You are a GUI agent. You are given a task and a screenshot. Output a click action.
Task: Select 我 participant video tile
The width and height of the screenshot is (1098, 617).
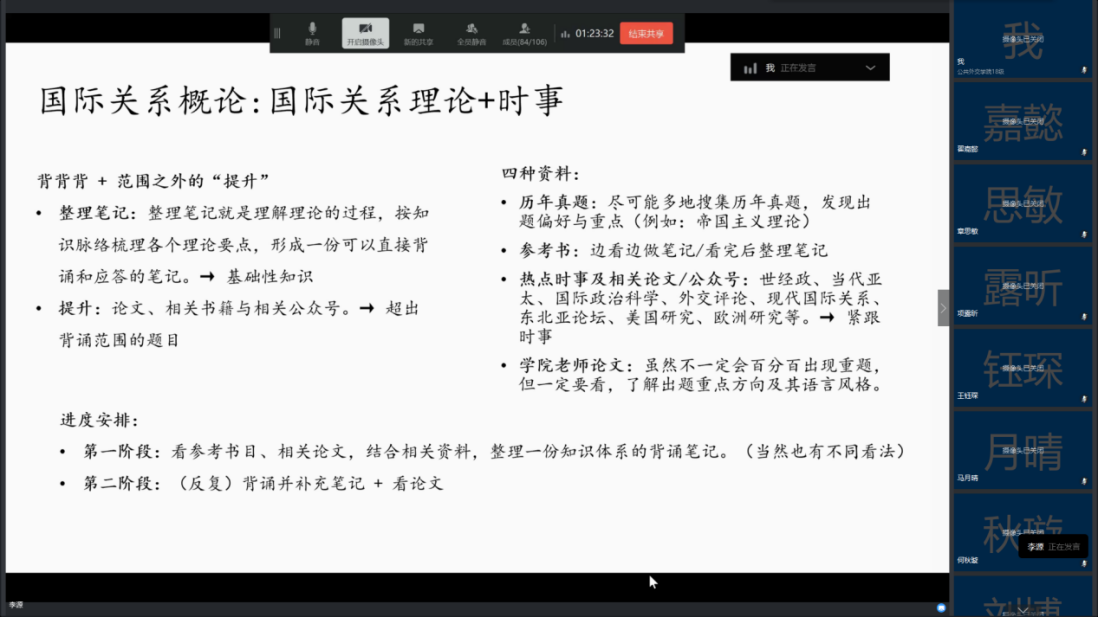click(1022, 42)
